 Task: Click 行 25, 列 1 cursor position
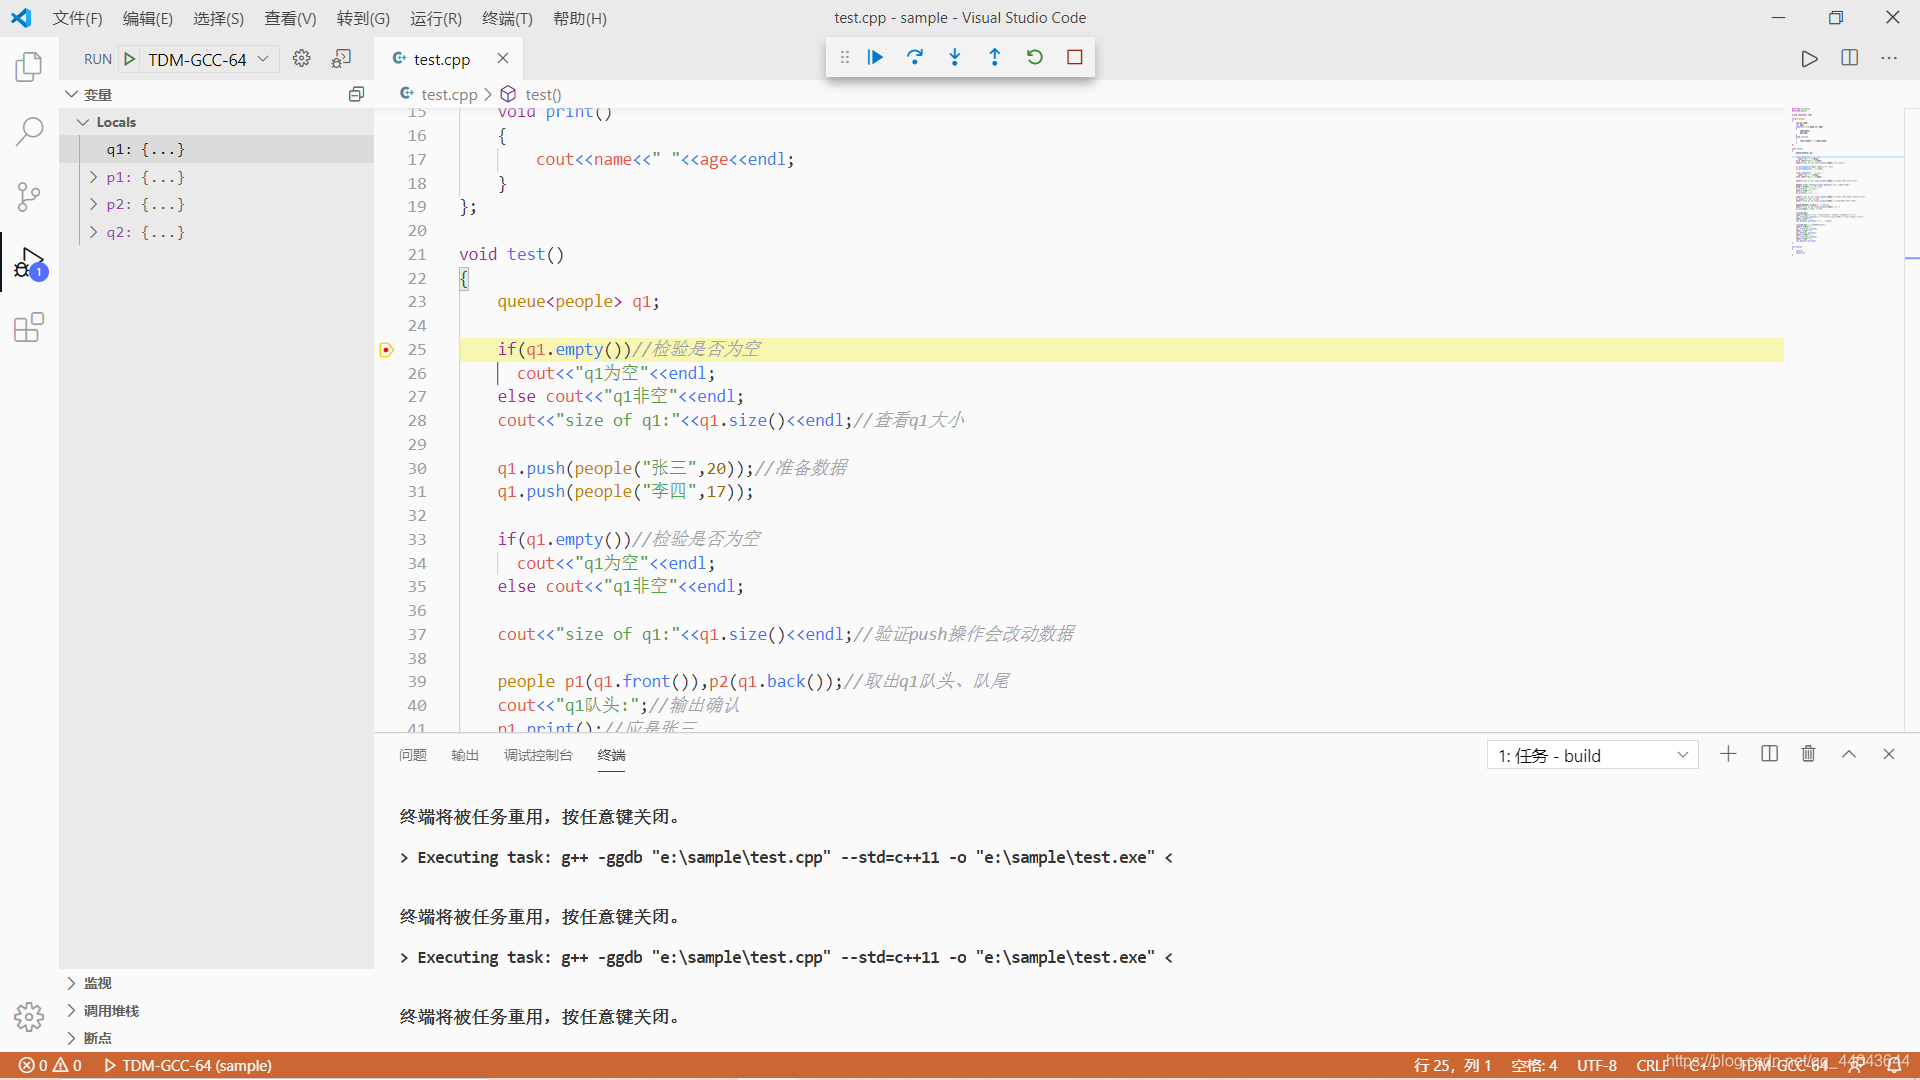click(1452, 1066)
